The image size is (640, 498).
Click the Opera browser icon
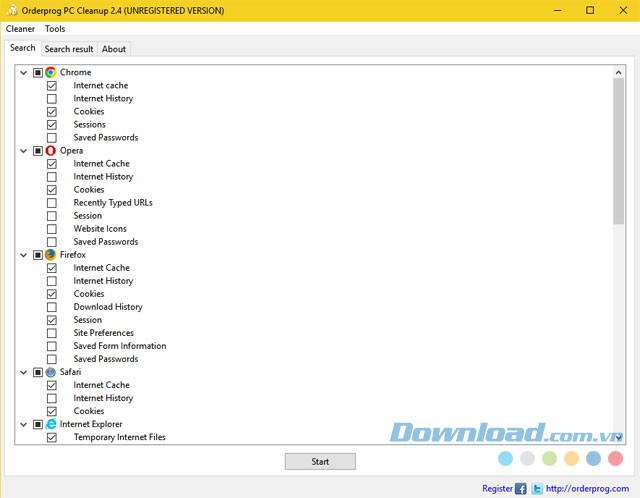coord(51,151)
